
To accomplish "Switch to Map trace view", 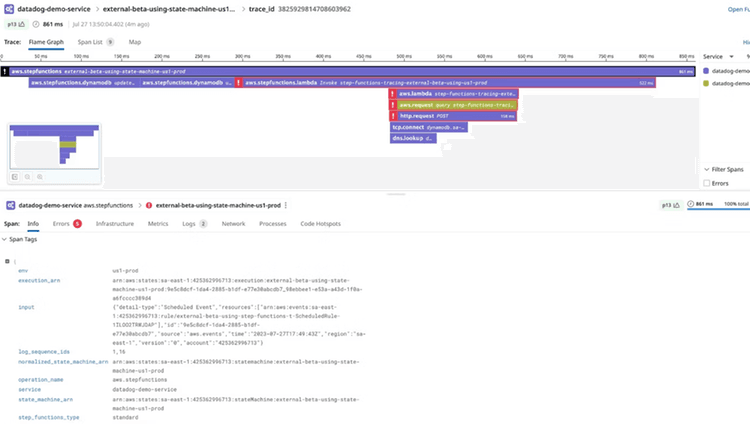I will click(135, 42).
